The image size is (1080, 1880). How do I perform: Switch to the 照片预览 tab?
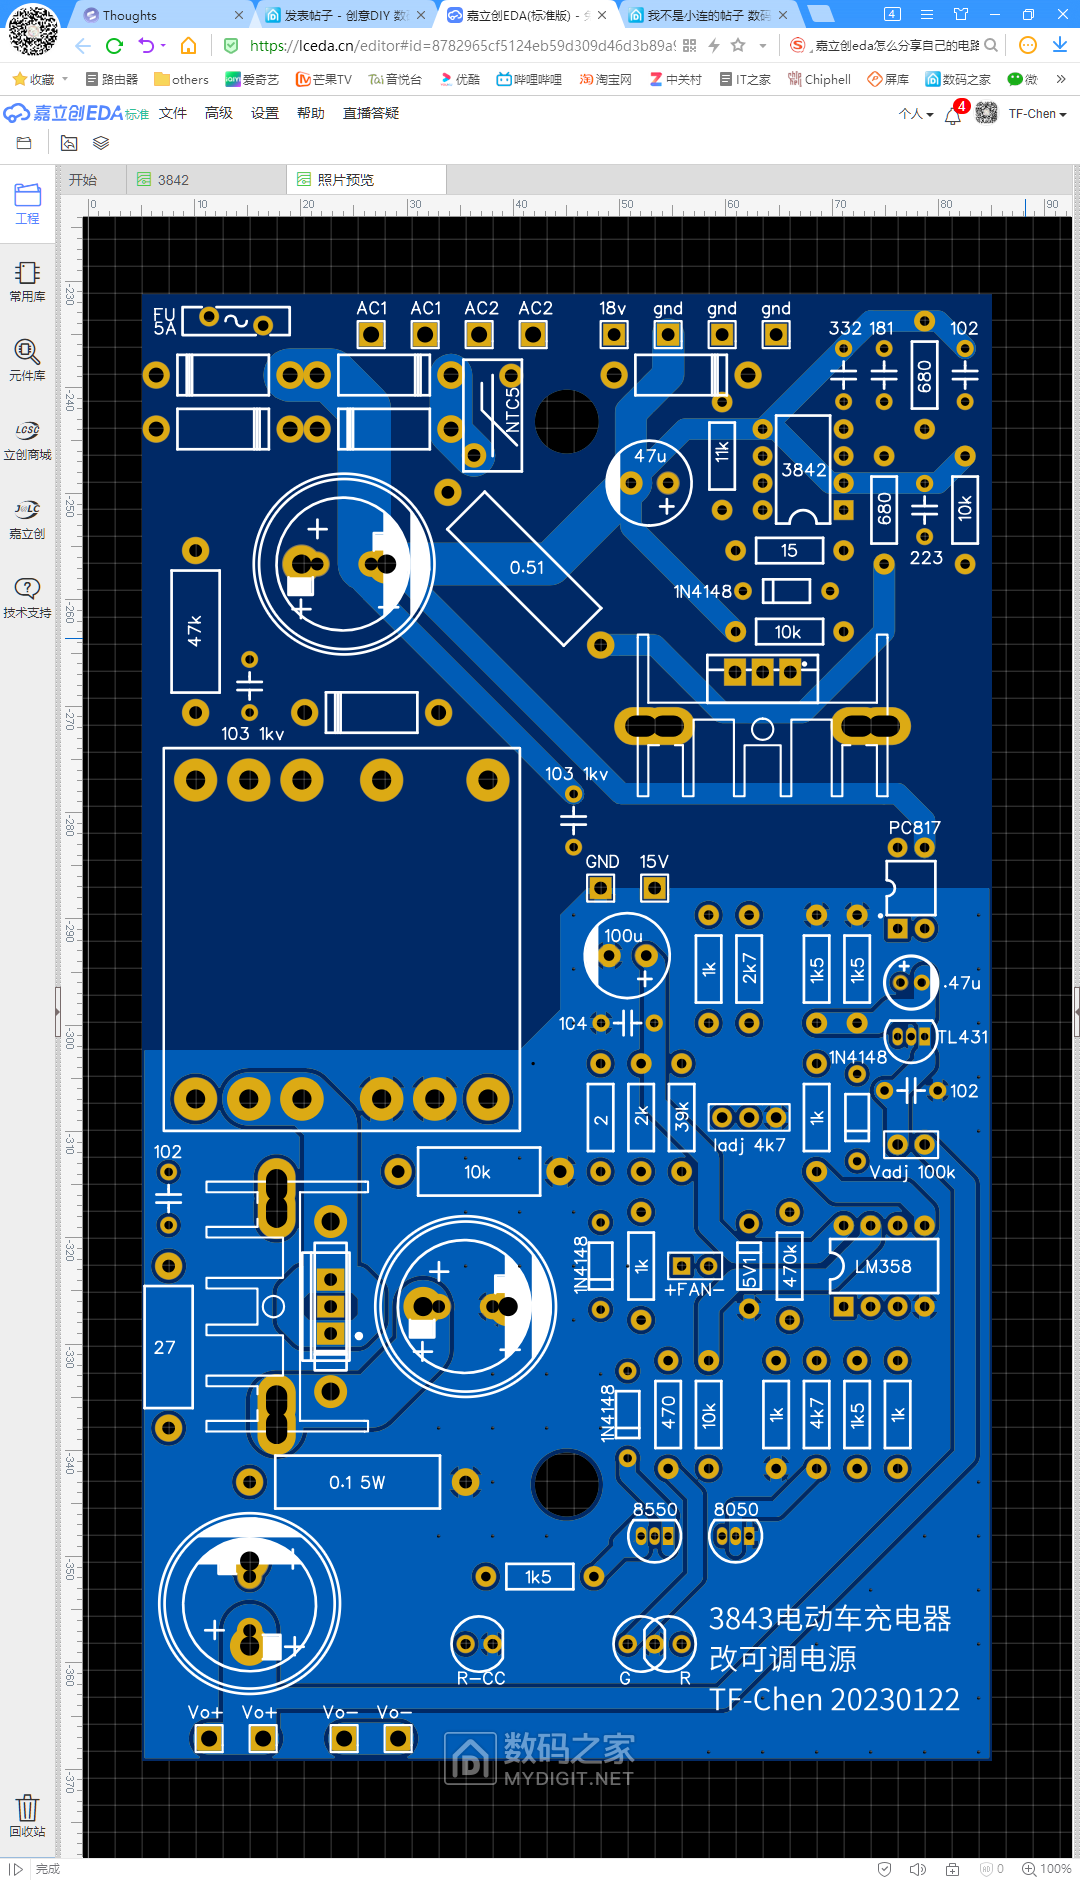367,180
